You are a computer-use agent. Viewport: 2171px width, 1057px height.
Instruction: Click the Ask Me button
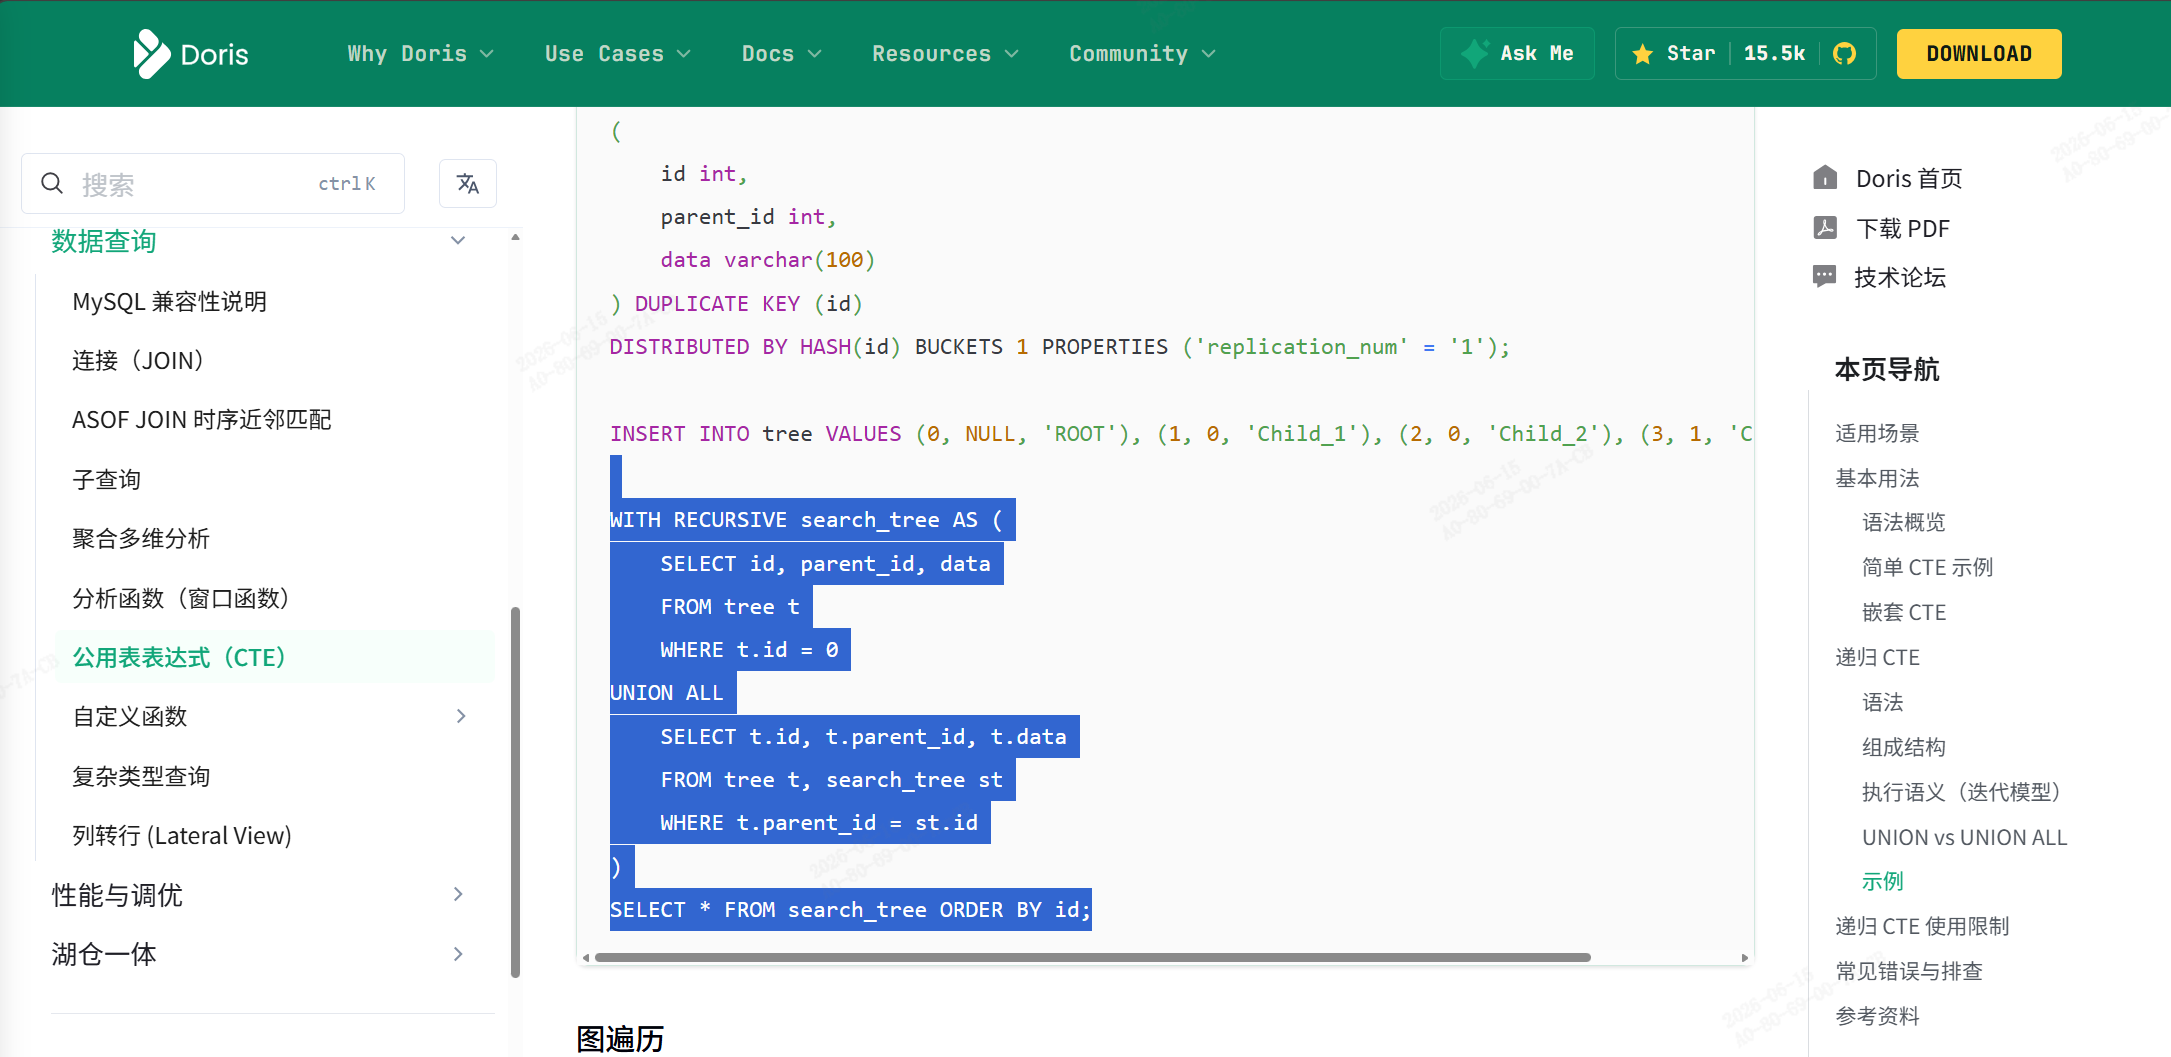tap(1517, 54)
